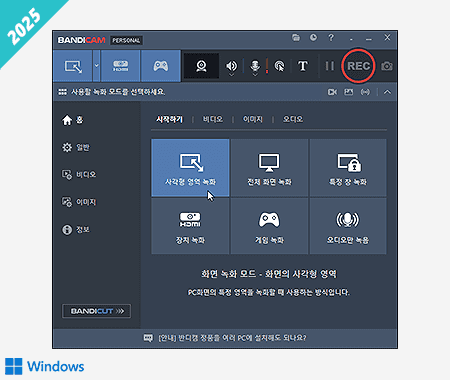This screenshot has height=380, width=450.
Task: Click the audio broadcast status icon
Action: (x=365, y=92)
